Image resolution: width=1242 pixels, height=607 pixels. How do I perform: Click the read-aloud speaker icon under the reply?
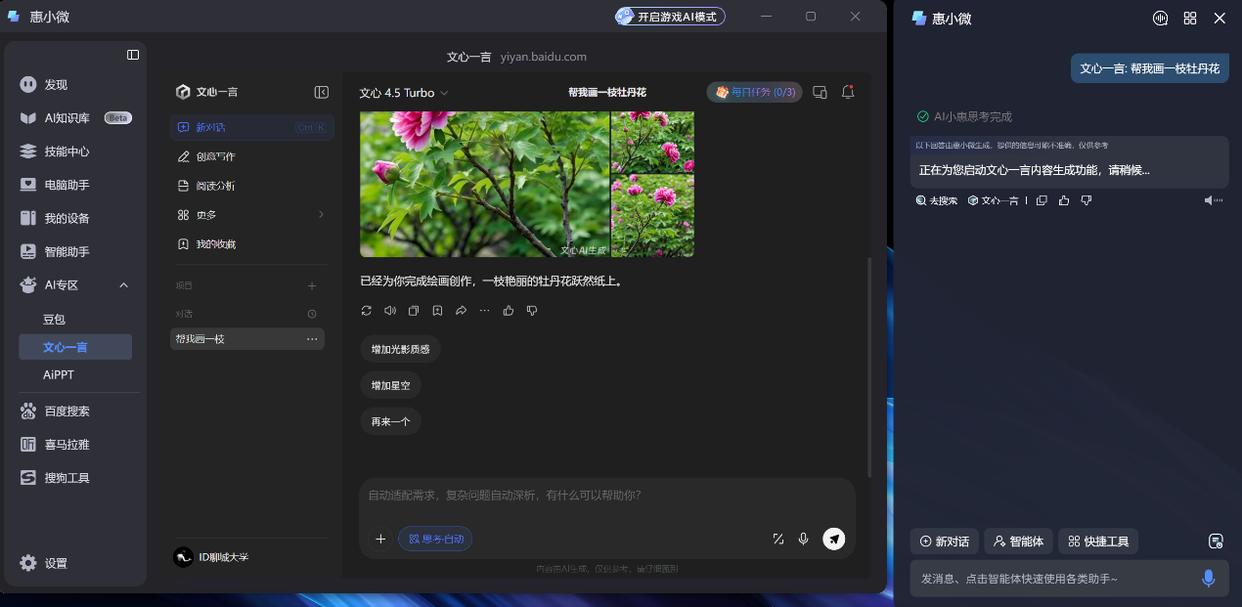coord(390,311)
